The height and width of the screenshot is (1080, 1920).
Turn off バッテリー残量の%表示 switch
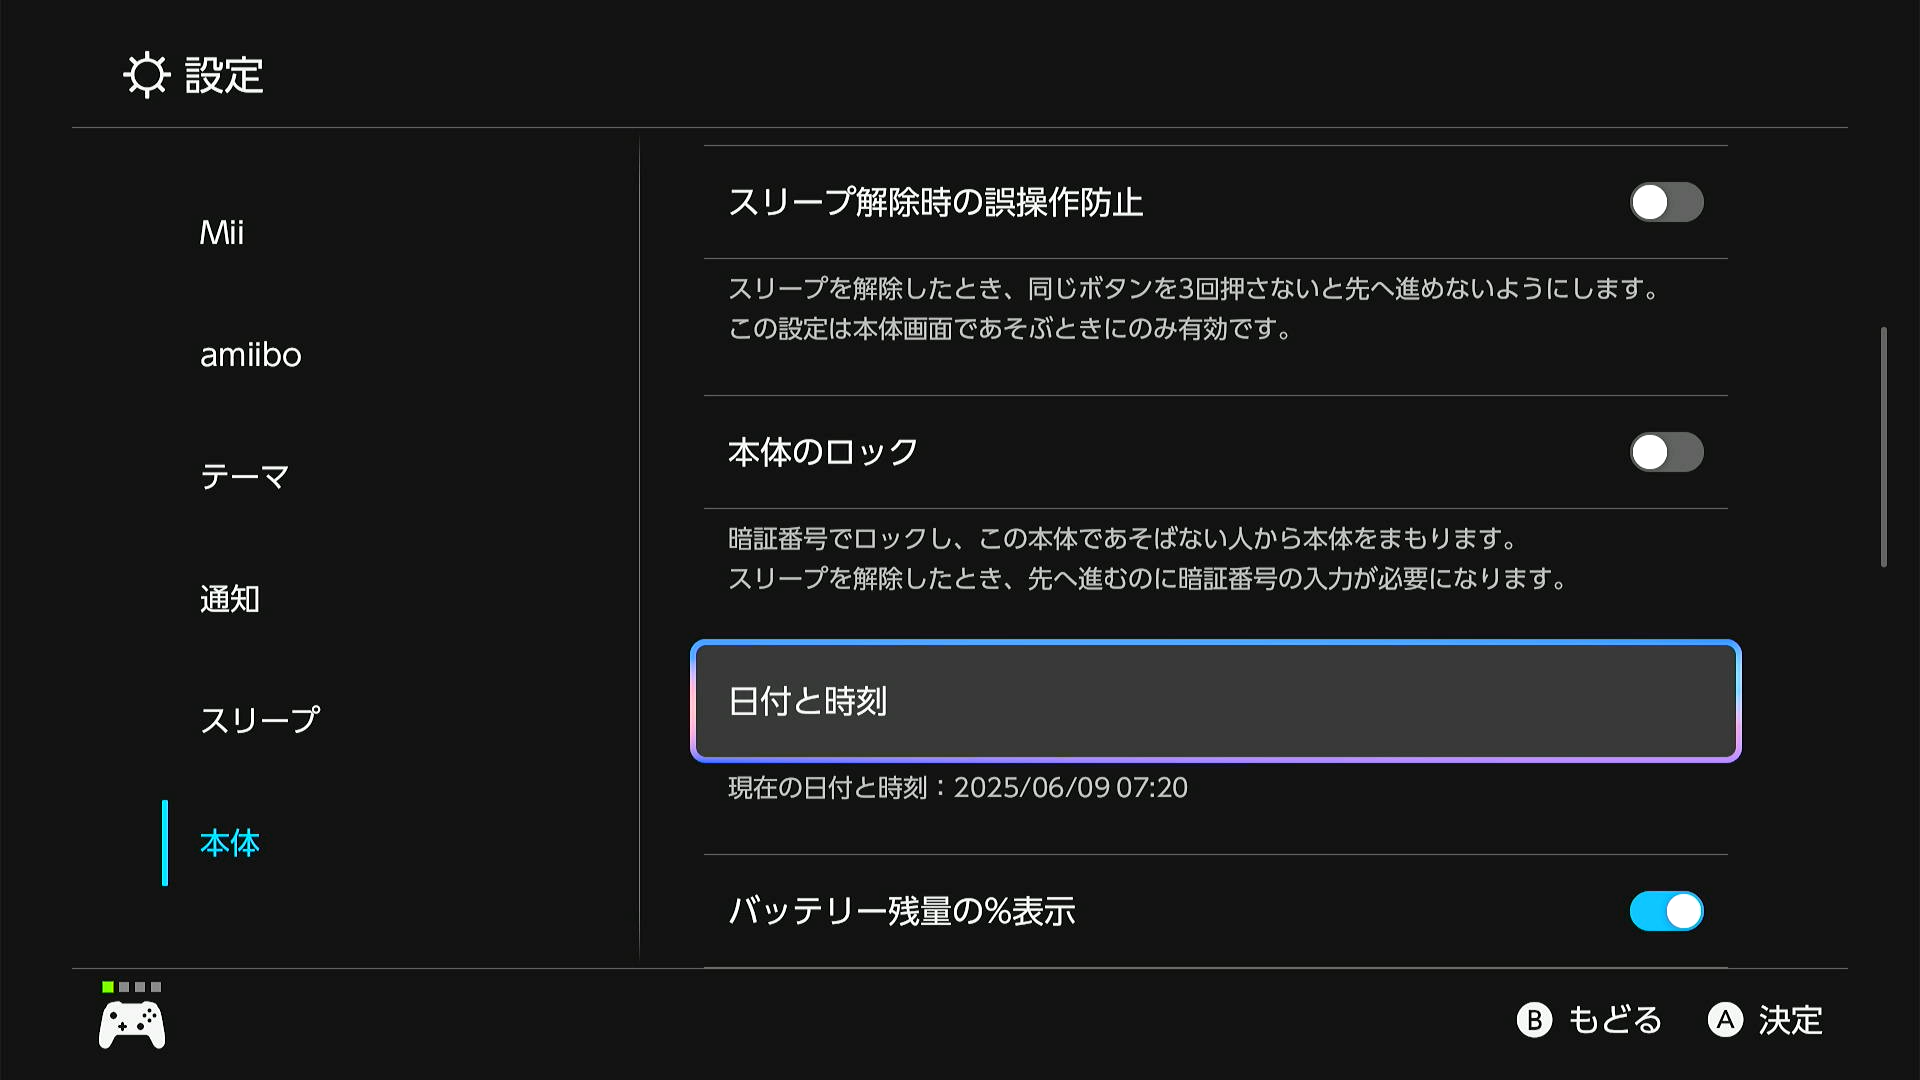[x=1666, y=911]
